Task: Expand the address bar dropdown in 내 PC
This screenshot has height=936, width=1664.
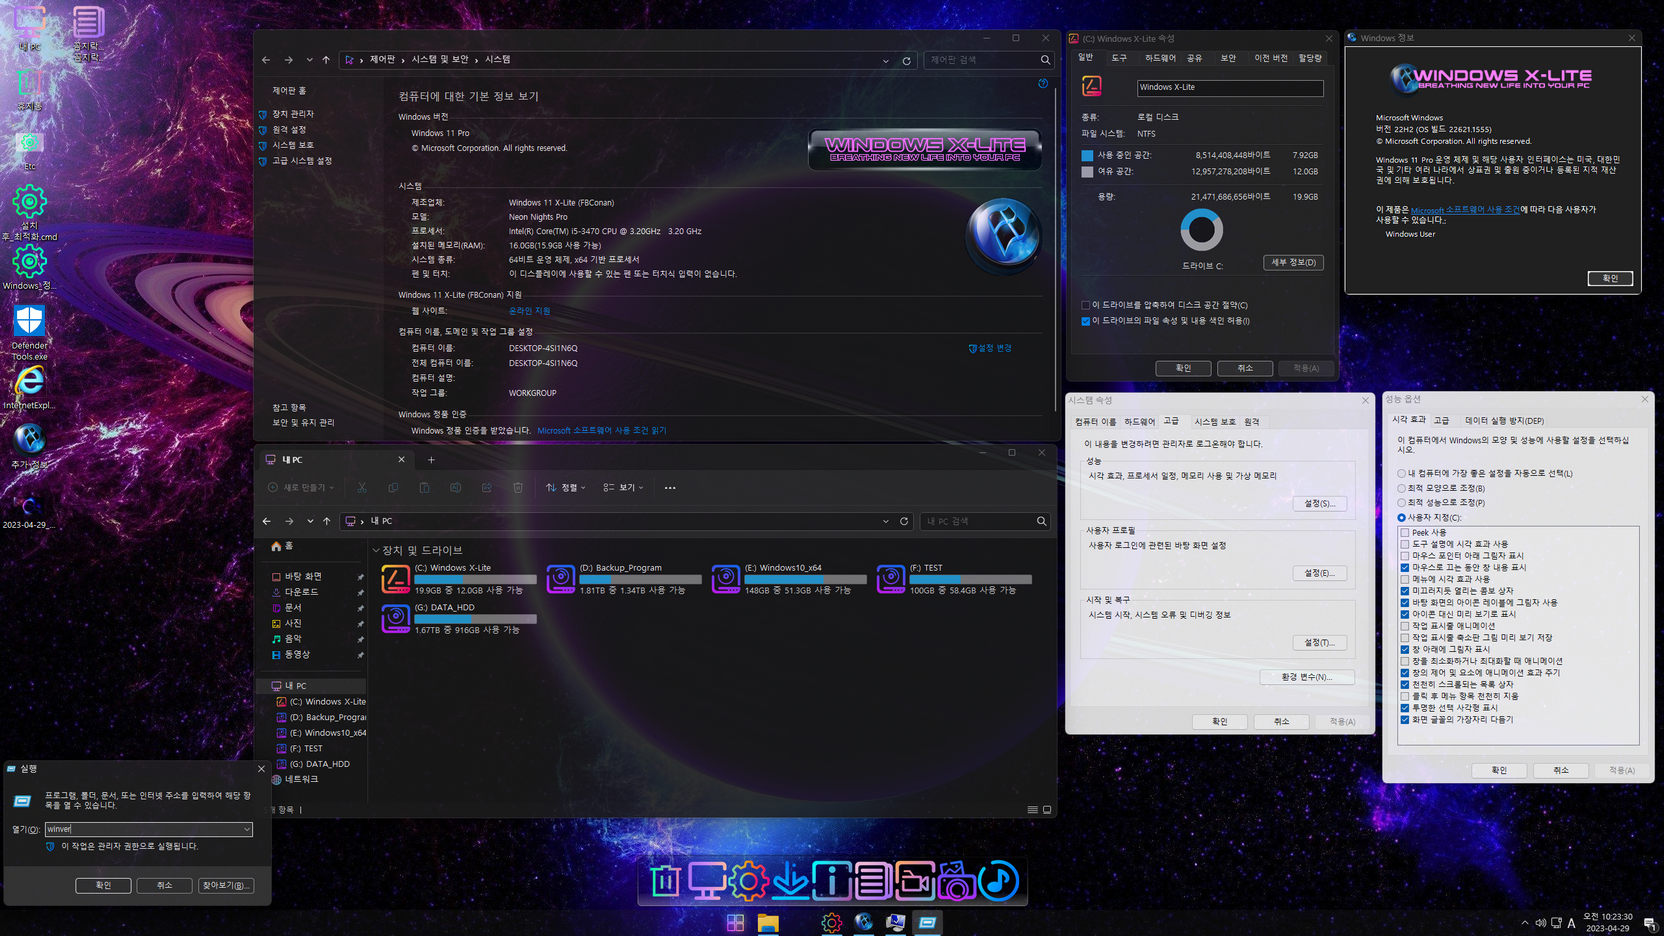Action: pyautogui.click(x=885, y=521)
